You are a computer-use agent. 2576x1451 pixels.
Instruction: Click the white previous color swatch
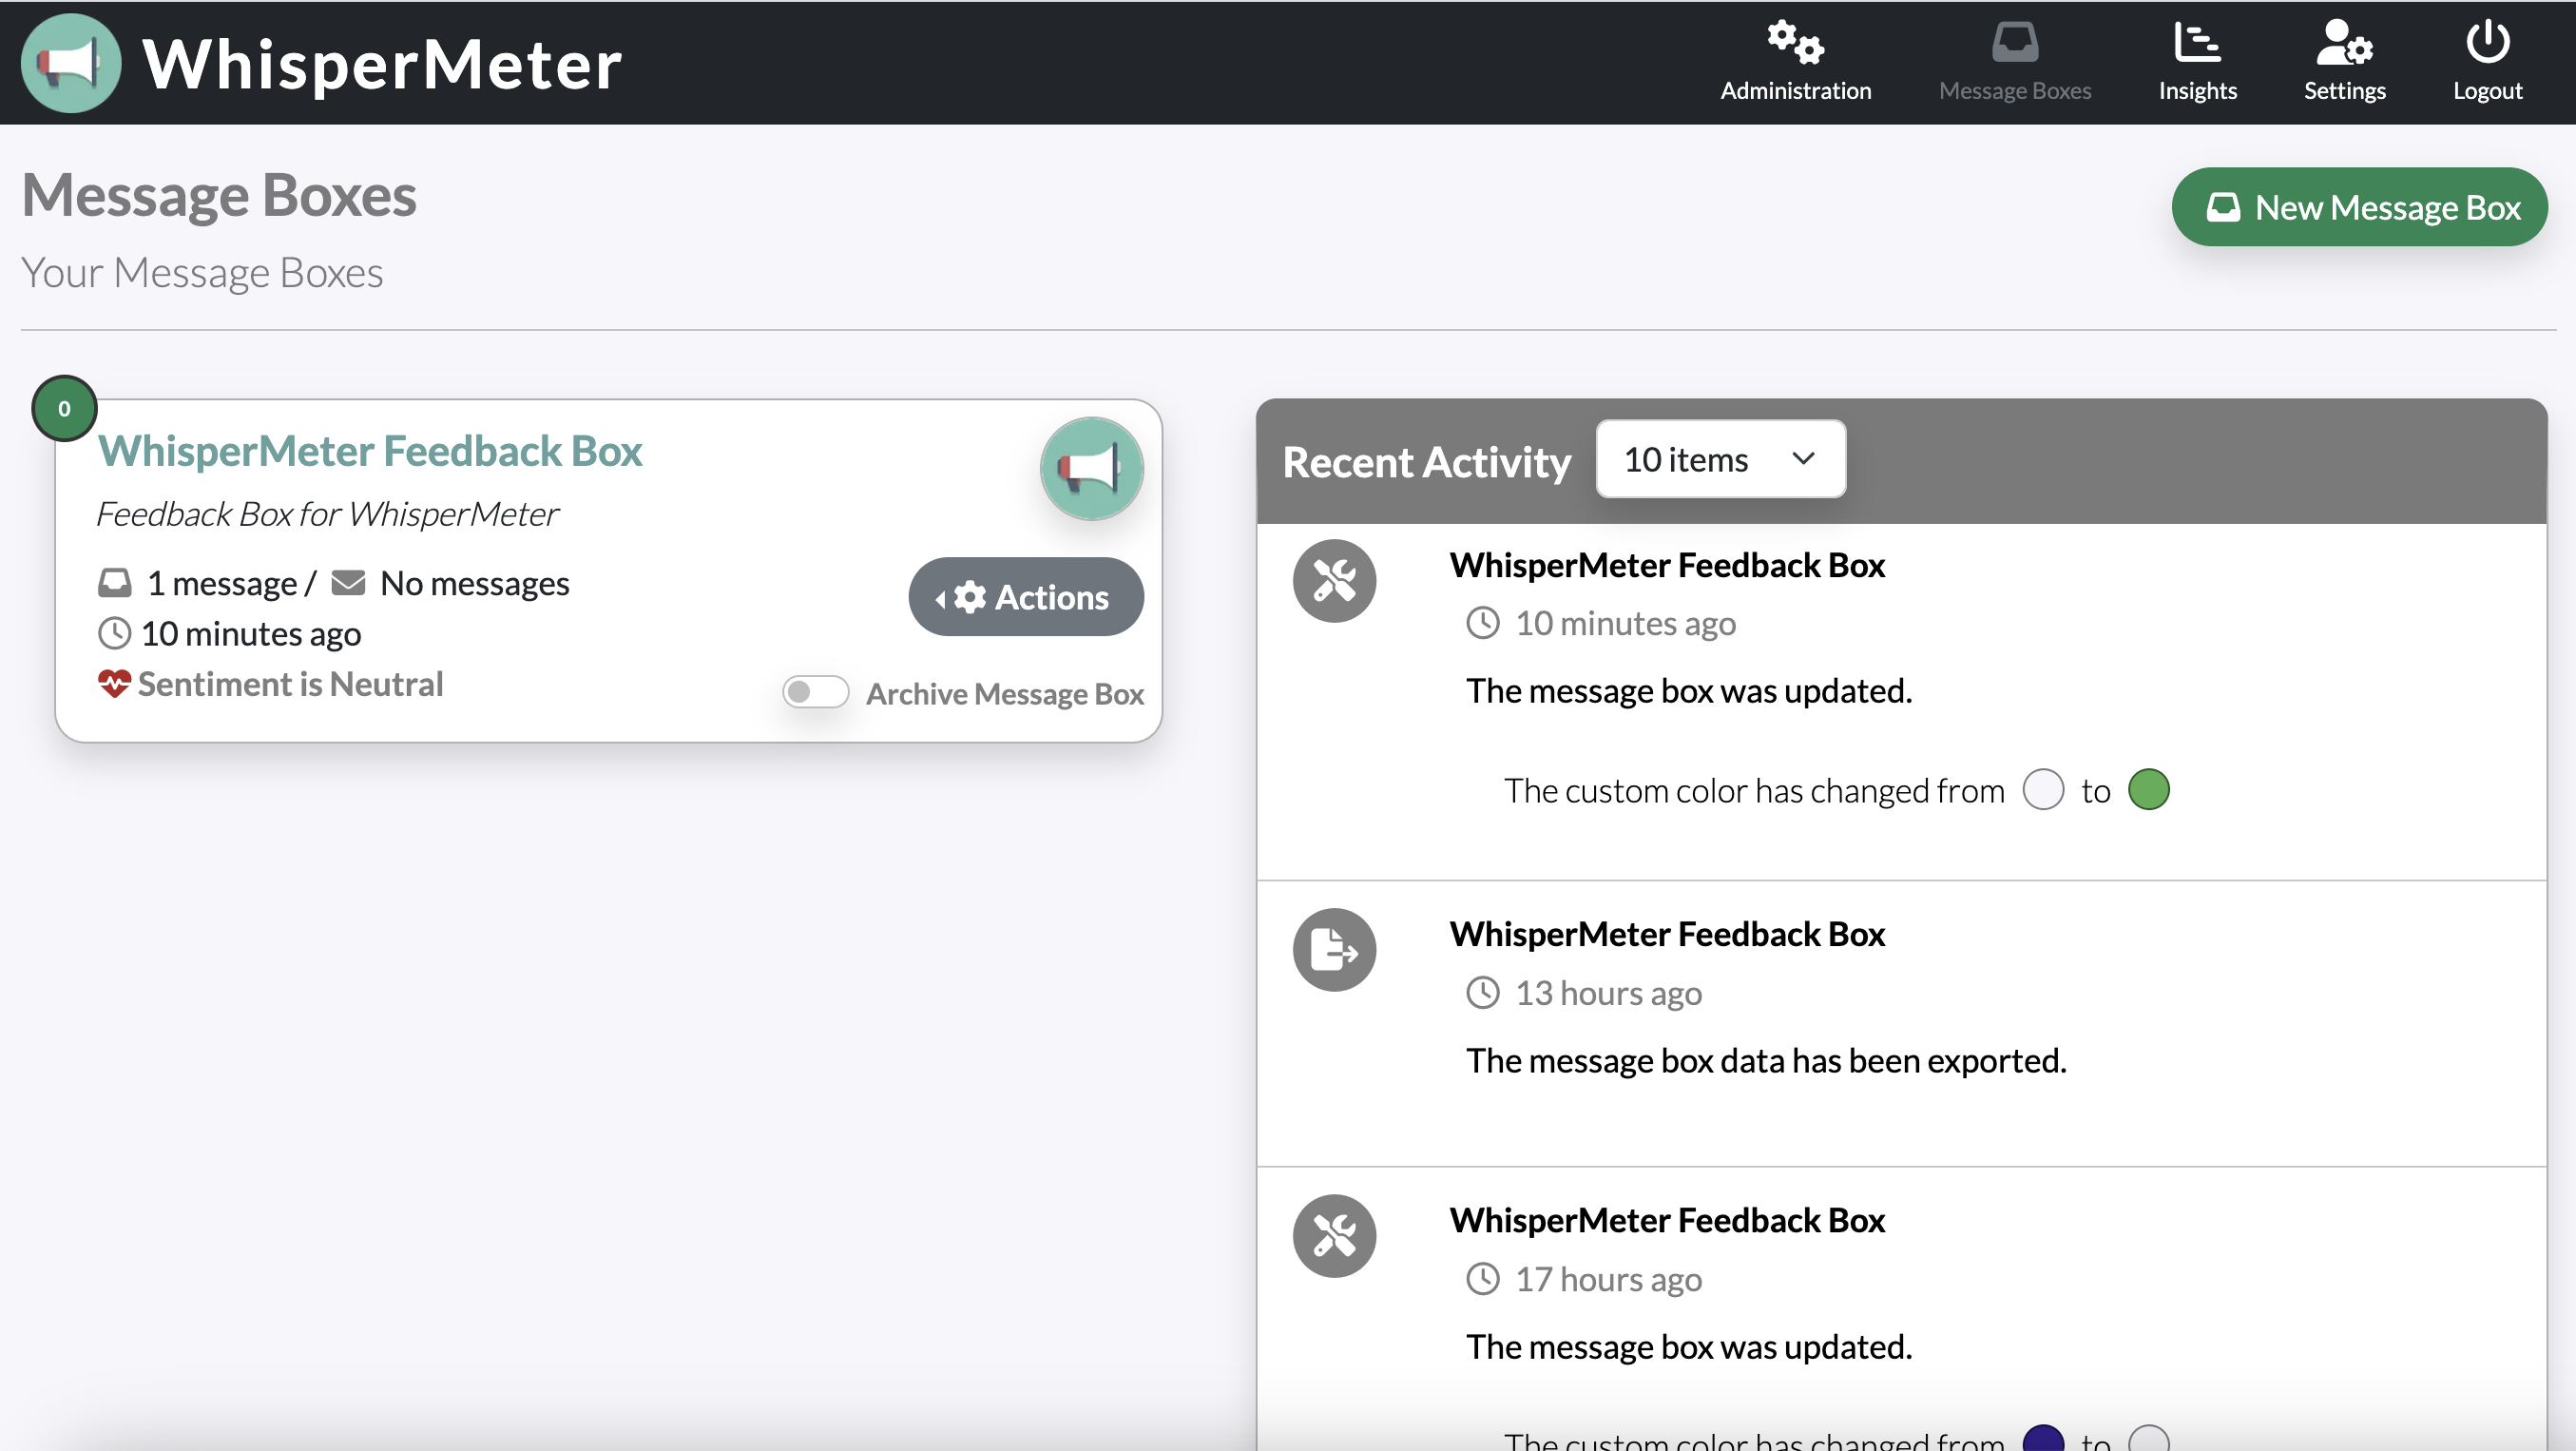[2043, 790]
